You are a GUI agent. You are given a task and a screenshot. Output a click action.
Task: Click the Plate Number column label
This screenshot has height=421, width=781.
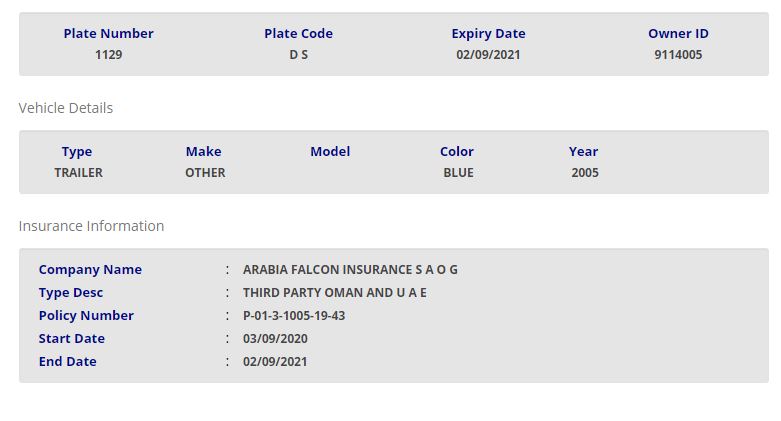pos(108,34)
